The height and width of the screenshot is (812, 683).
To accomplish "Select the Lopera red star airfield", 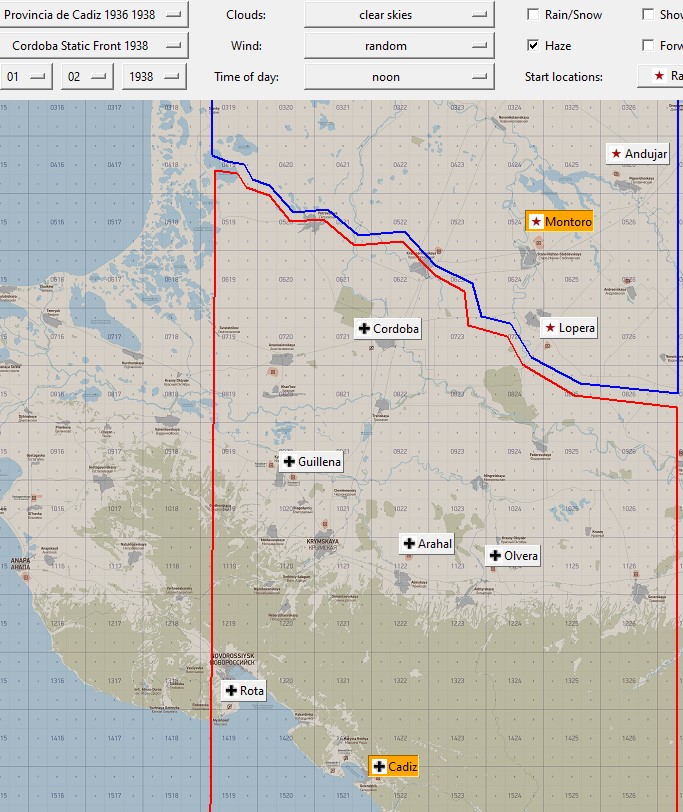I will (569, 328).
